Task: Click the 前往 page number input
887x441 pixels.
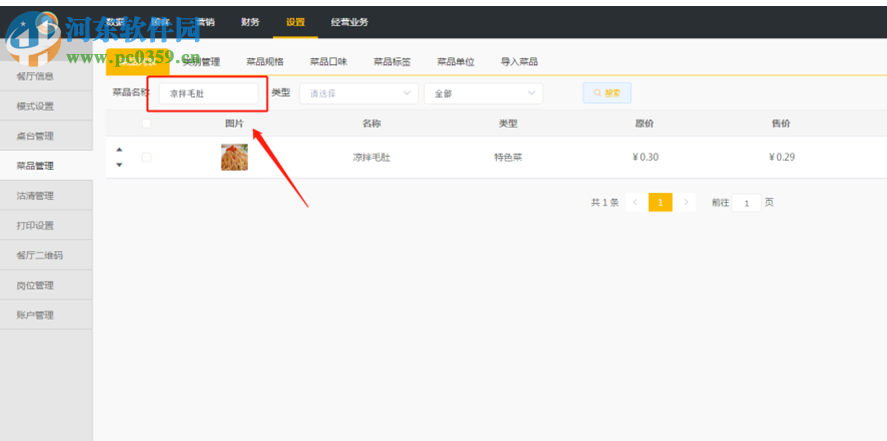Action: pos(747,203)
